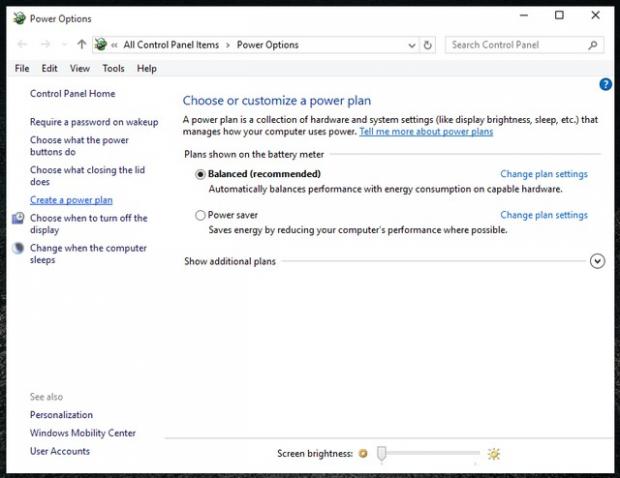This screenshot has width=620, height=478.
Task: Click the Power Options title bar icon
Action: [x=19, y=18]
